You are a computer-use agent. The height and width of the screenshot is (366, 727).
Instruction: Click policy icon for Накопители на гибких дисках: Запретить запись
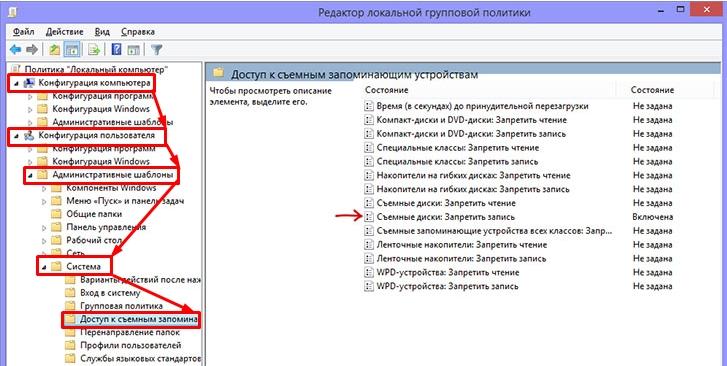pos(369,189)
